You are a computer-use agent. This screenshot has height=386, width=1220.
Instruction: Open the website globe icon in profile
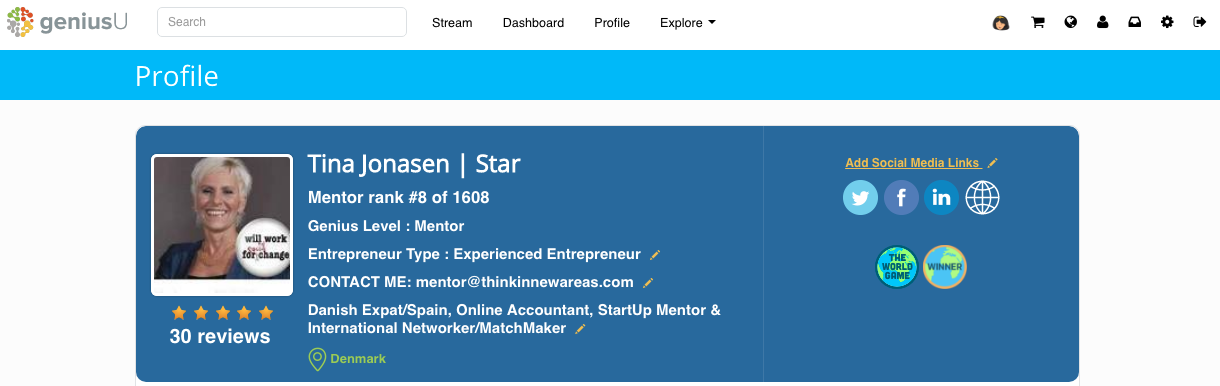tap(983, 198)
